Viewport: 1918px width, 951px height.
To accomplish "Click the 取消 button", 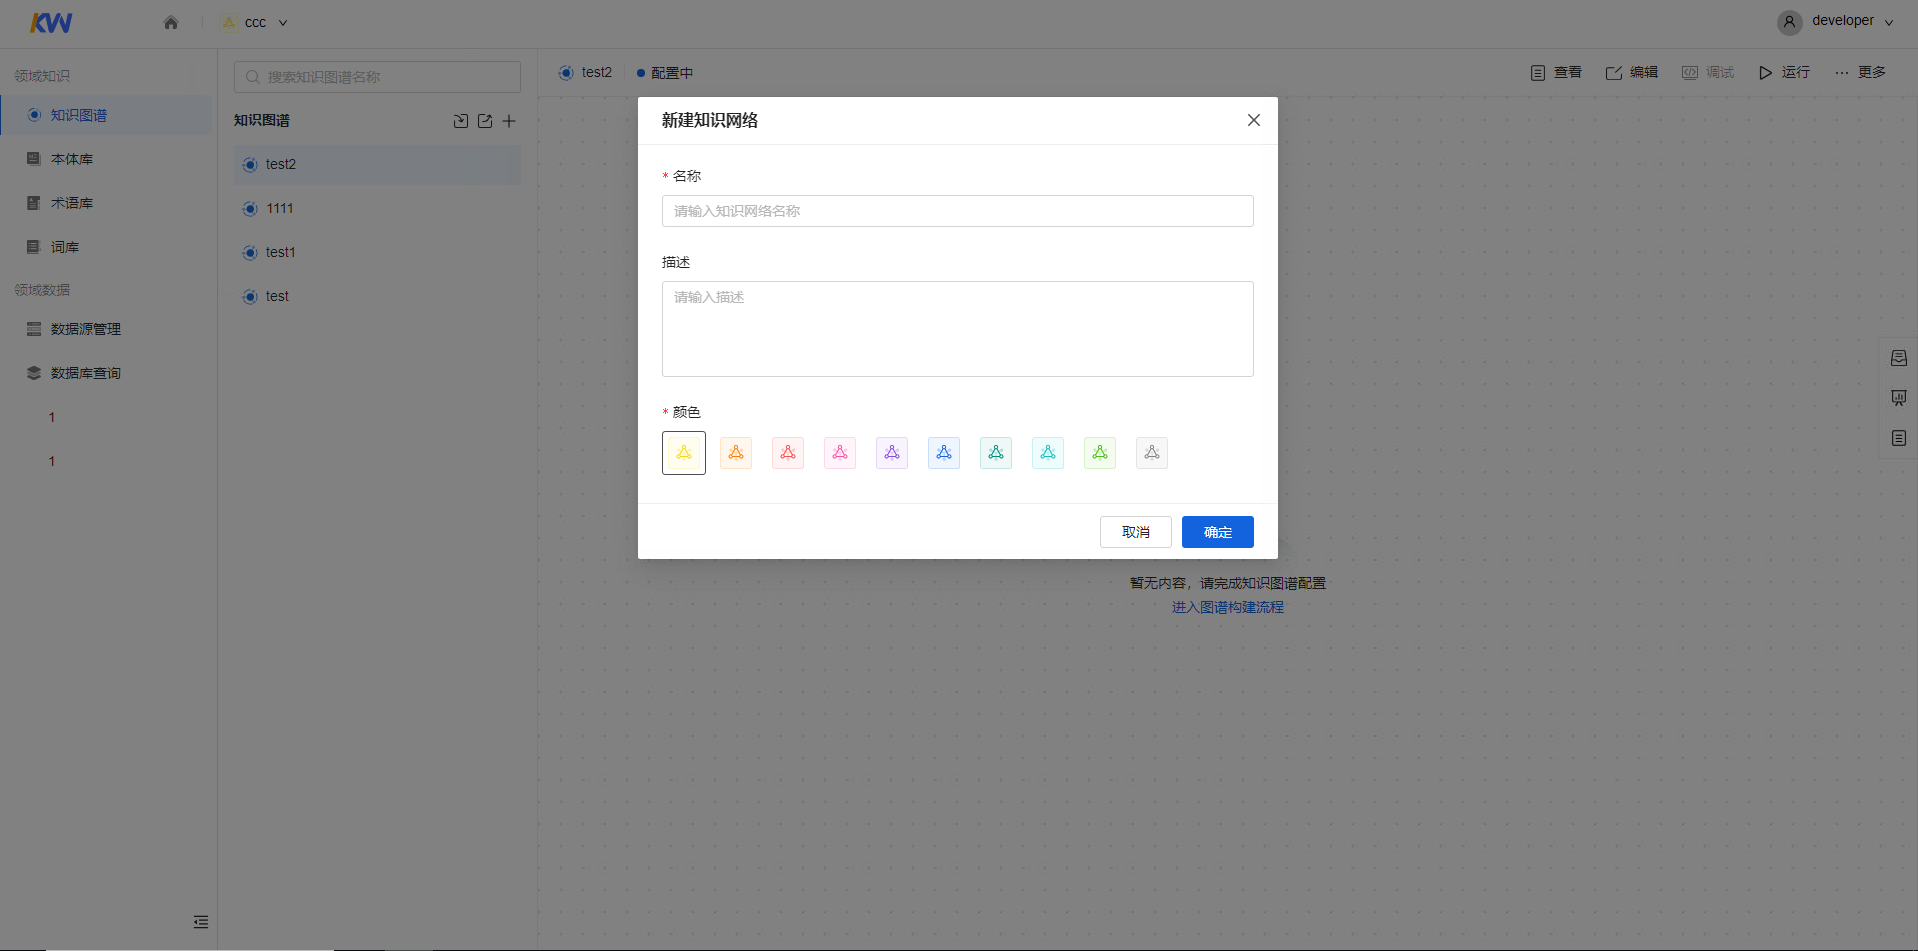I will [x=1136, y=532].
